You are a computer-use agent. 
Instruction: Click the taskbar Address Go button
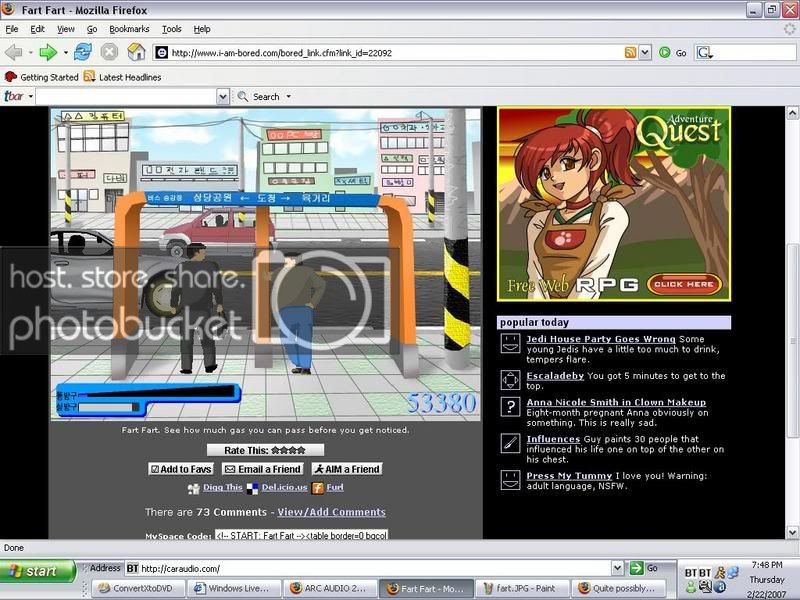pyautogui.click(x=644, y=568)
